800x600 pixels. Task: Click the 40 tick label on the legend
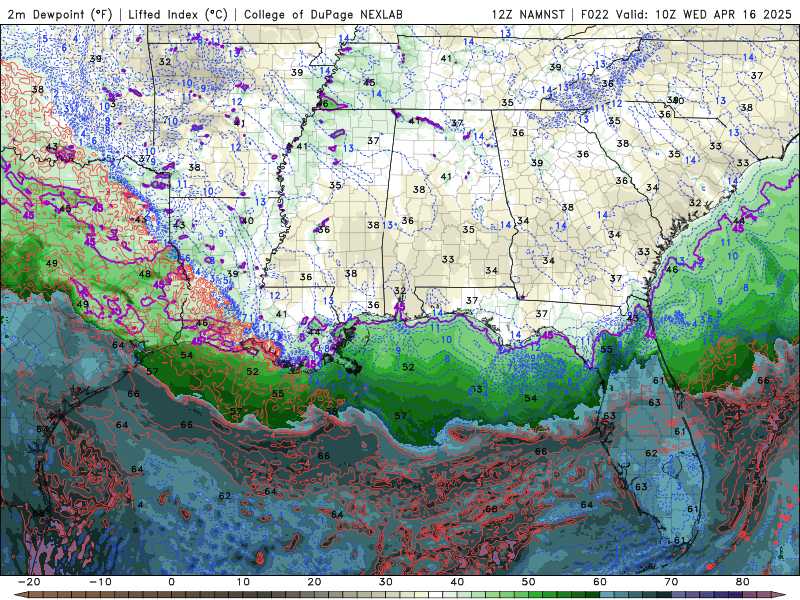click(457, 582)
